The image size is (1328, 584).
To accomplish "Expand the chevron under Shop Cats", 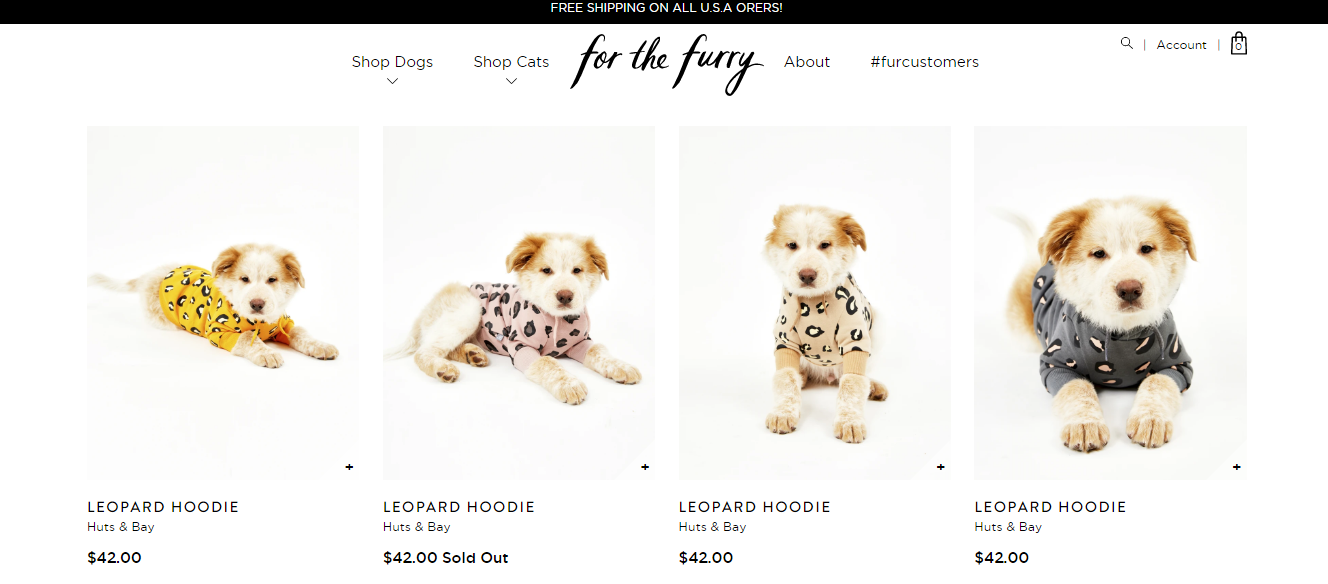I will click(511, 82).
